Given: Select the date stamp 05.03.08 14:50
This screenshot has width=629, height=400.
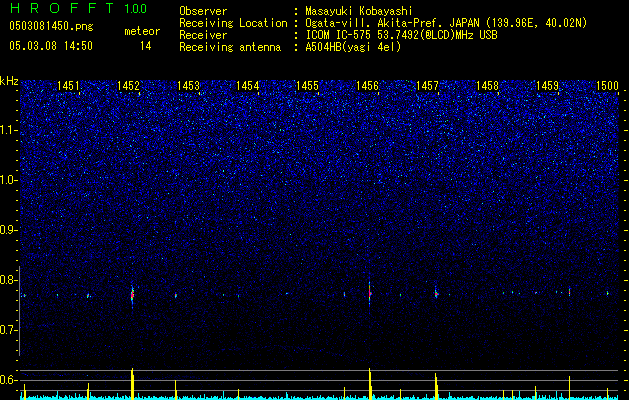Looking at the screenshot, I should coord(51,46).
